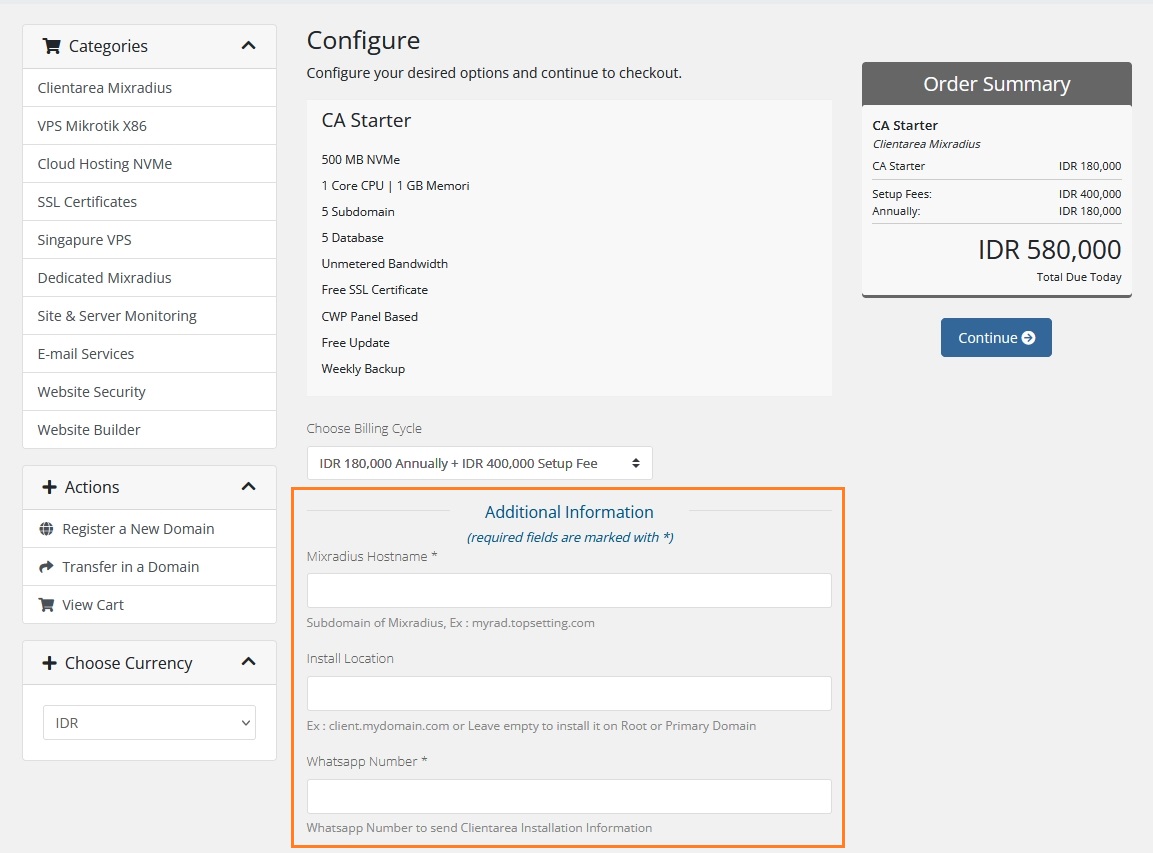1153x853 pixels.
Task: Click 'Annually:' row in order summary
Action: click(996, 211)
